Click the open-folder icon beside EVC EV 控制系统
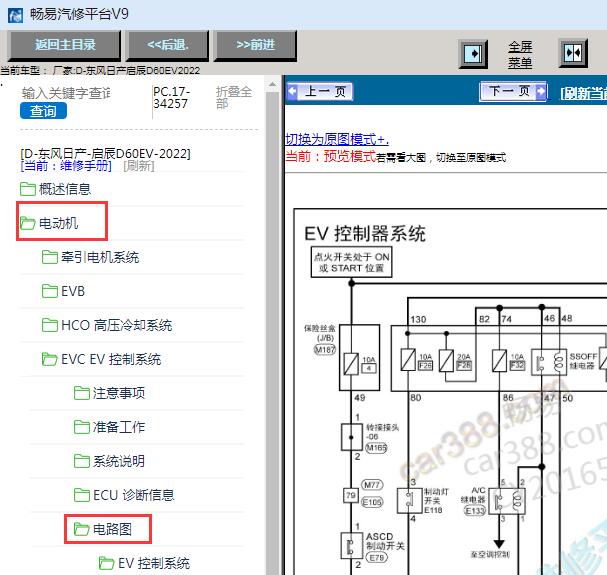607x575 pixels. pos(50,359)
